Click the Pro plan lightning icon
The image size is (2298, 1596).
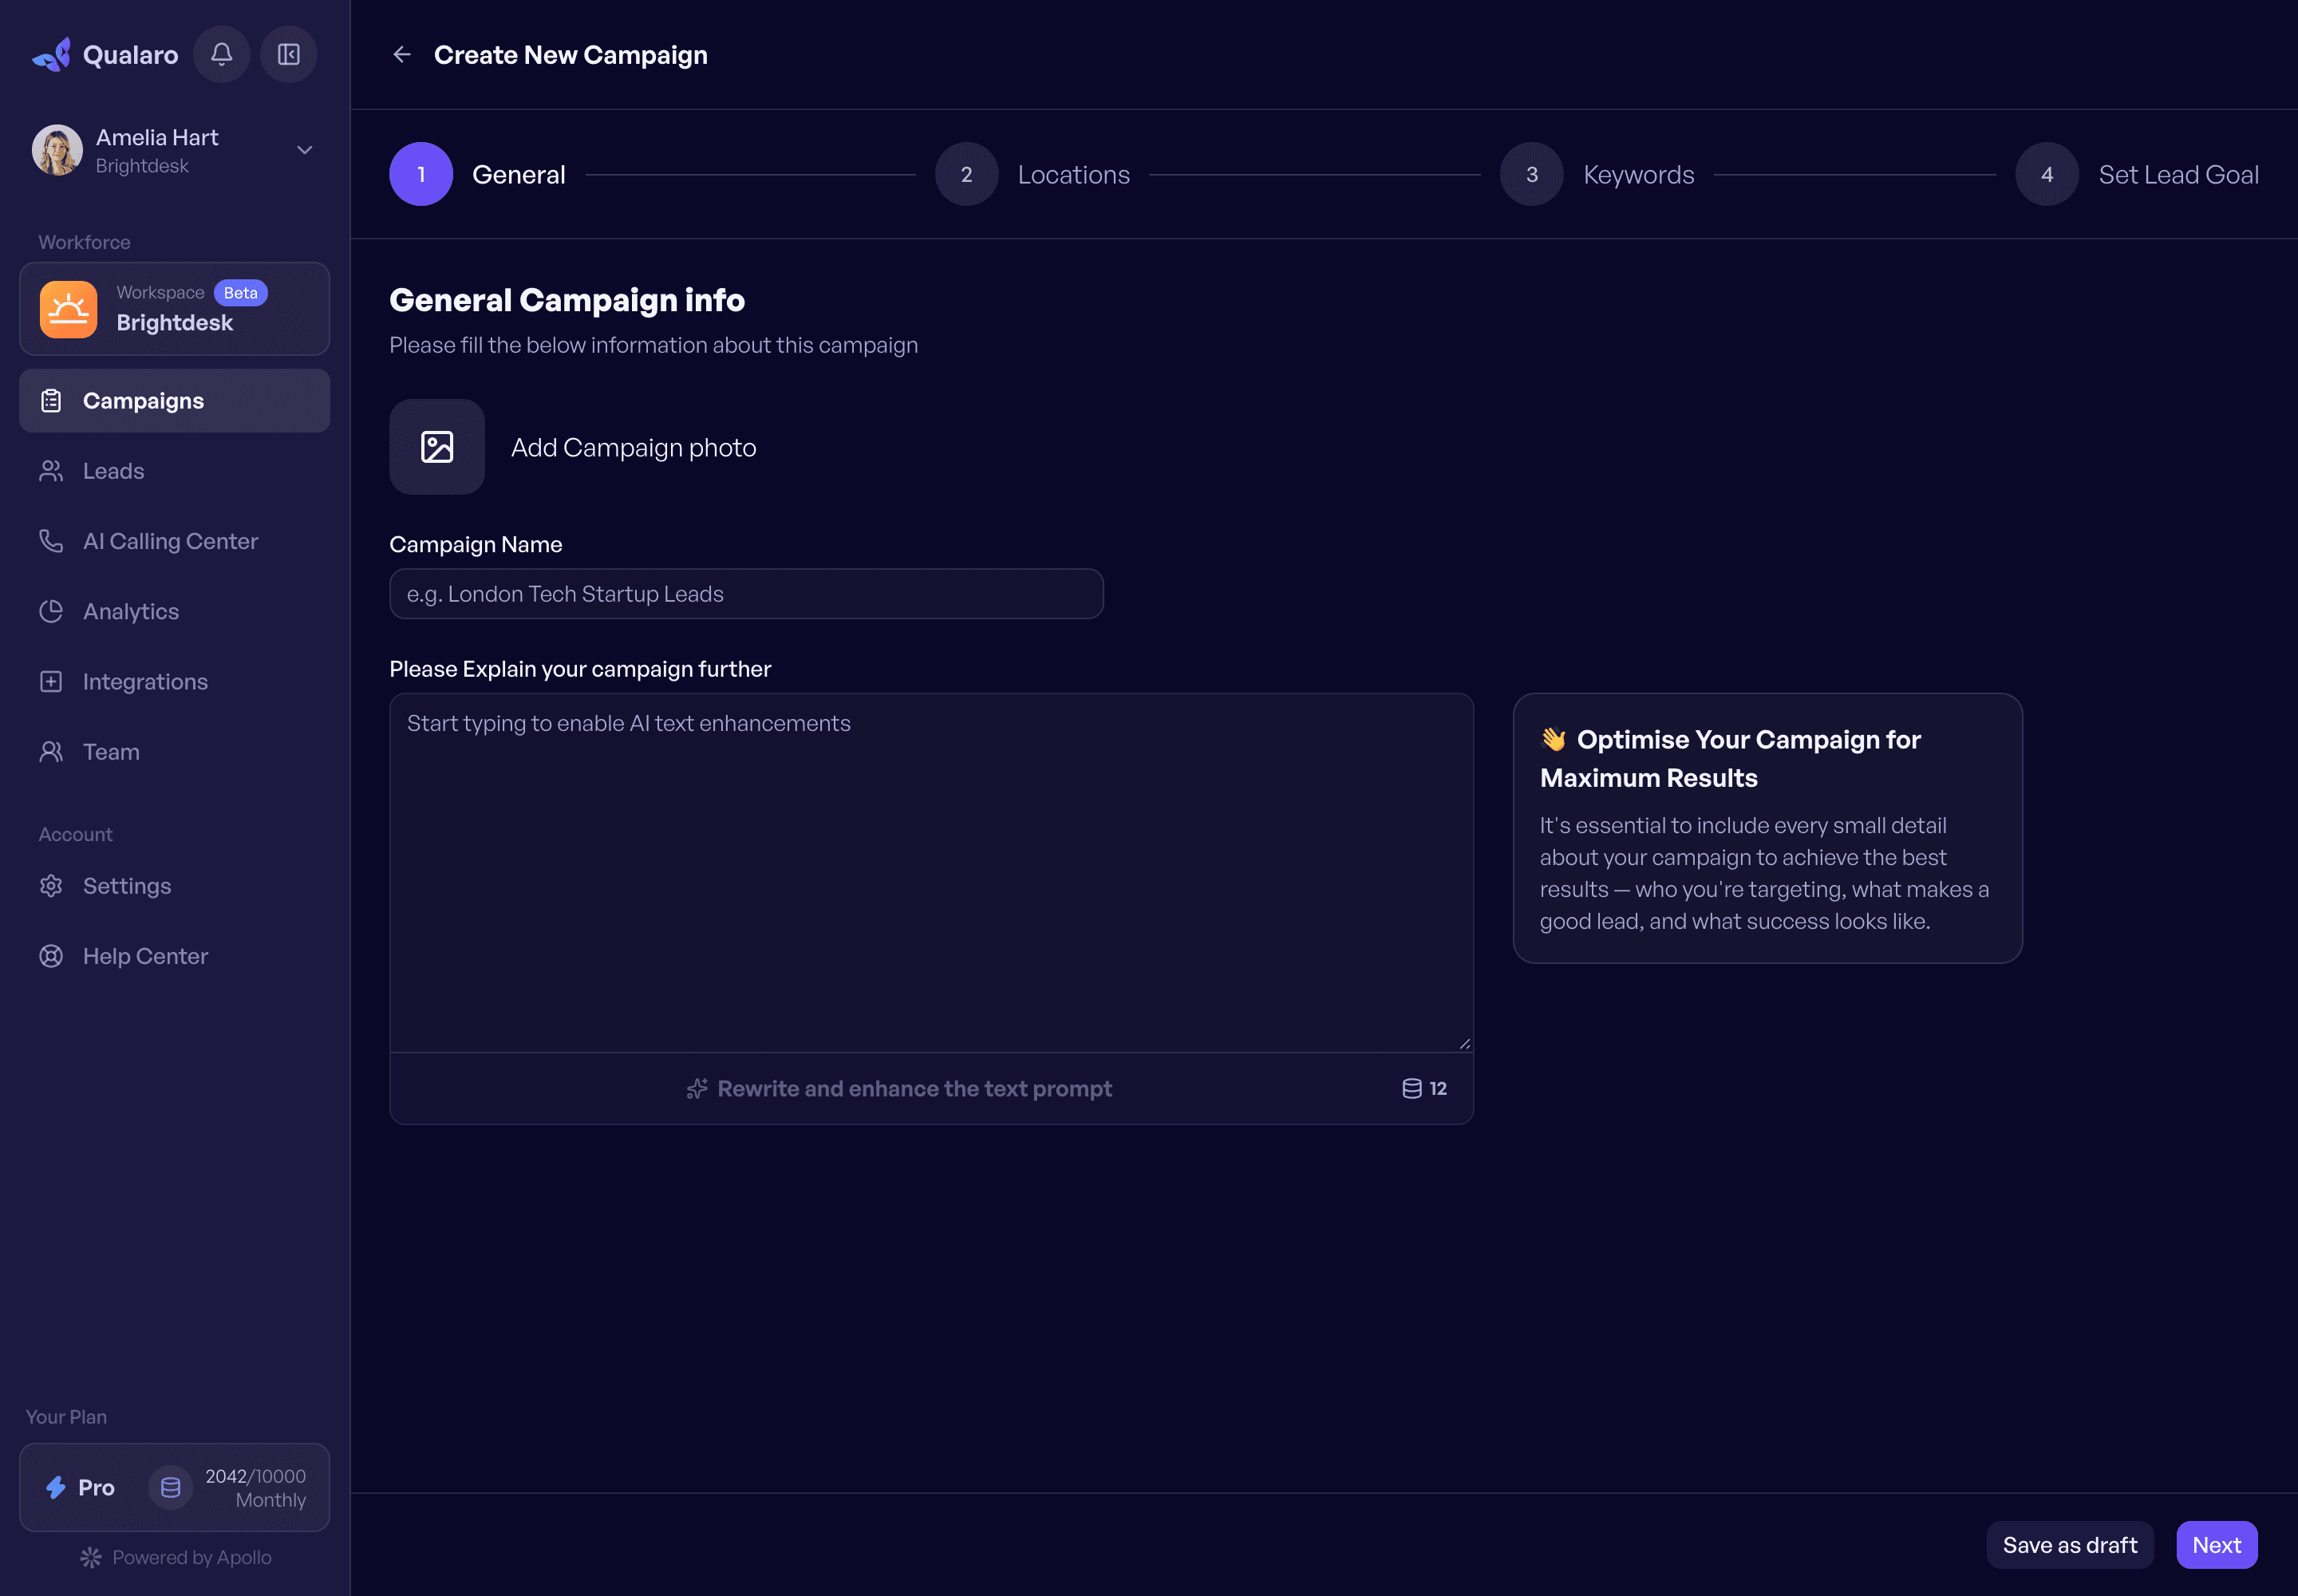point(56,1487)
